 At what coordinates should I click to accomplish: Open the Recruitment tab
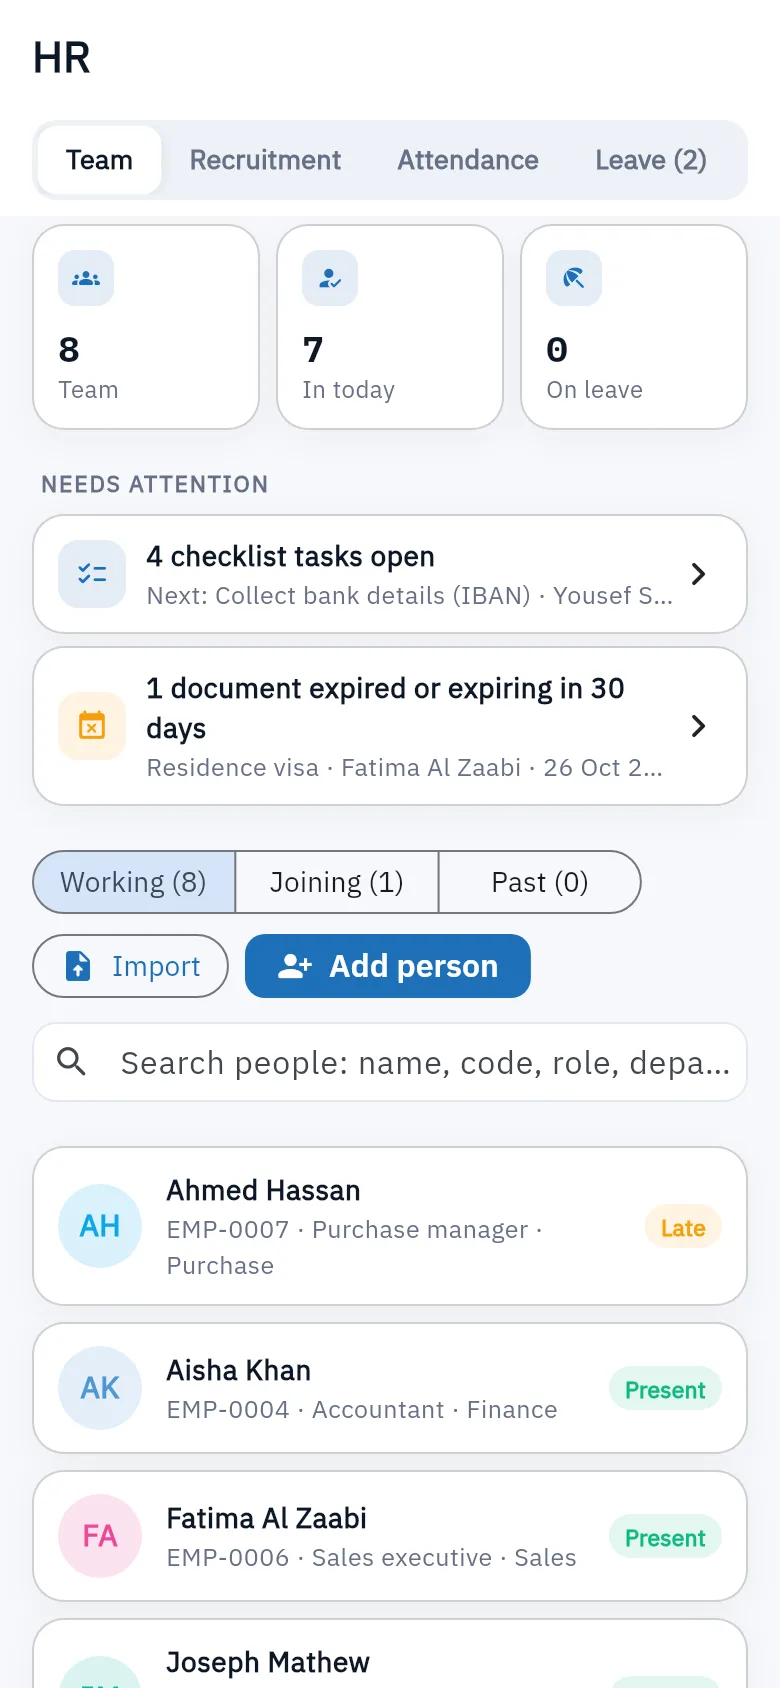coord(265,160)
